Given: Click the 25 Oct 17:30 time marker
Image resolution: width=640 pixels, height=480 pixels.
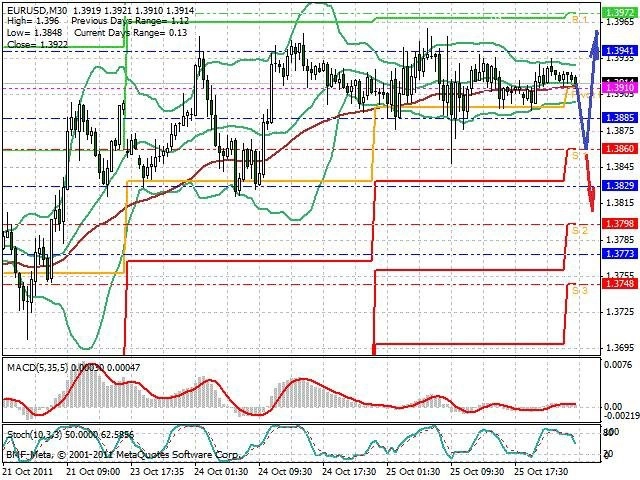Looking at the screenshot, I should point(541,471).
